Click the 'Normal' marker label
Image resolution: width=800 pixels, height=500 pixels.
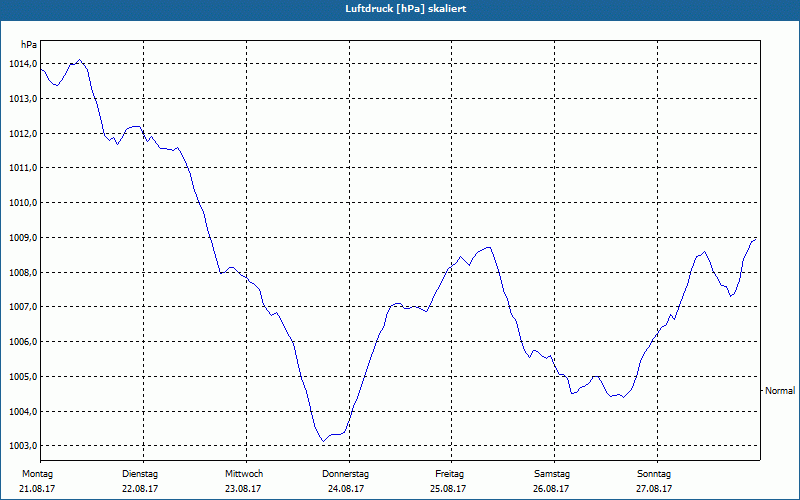[x=780, y=391]
